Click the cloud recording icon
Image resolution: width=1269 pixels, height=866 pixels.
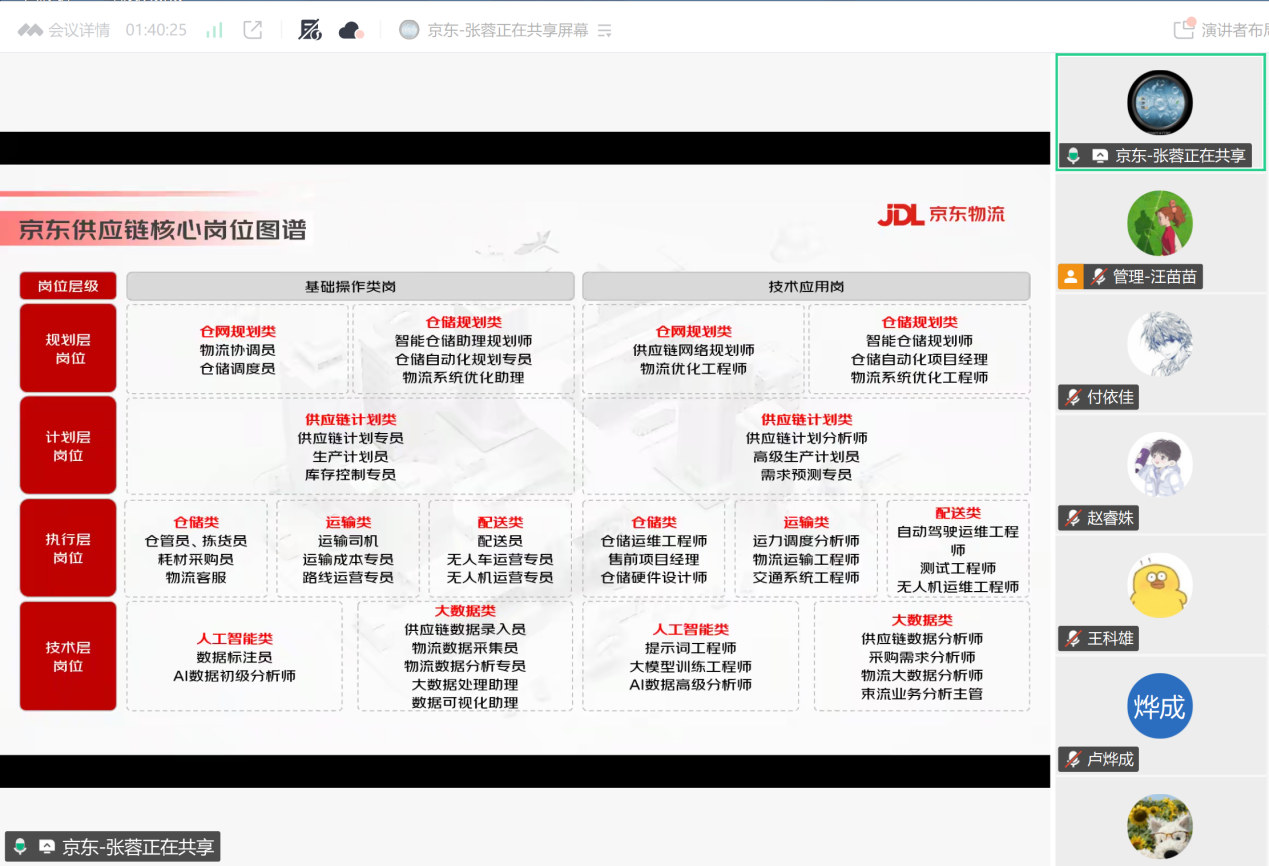350,30
